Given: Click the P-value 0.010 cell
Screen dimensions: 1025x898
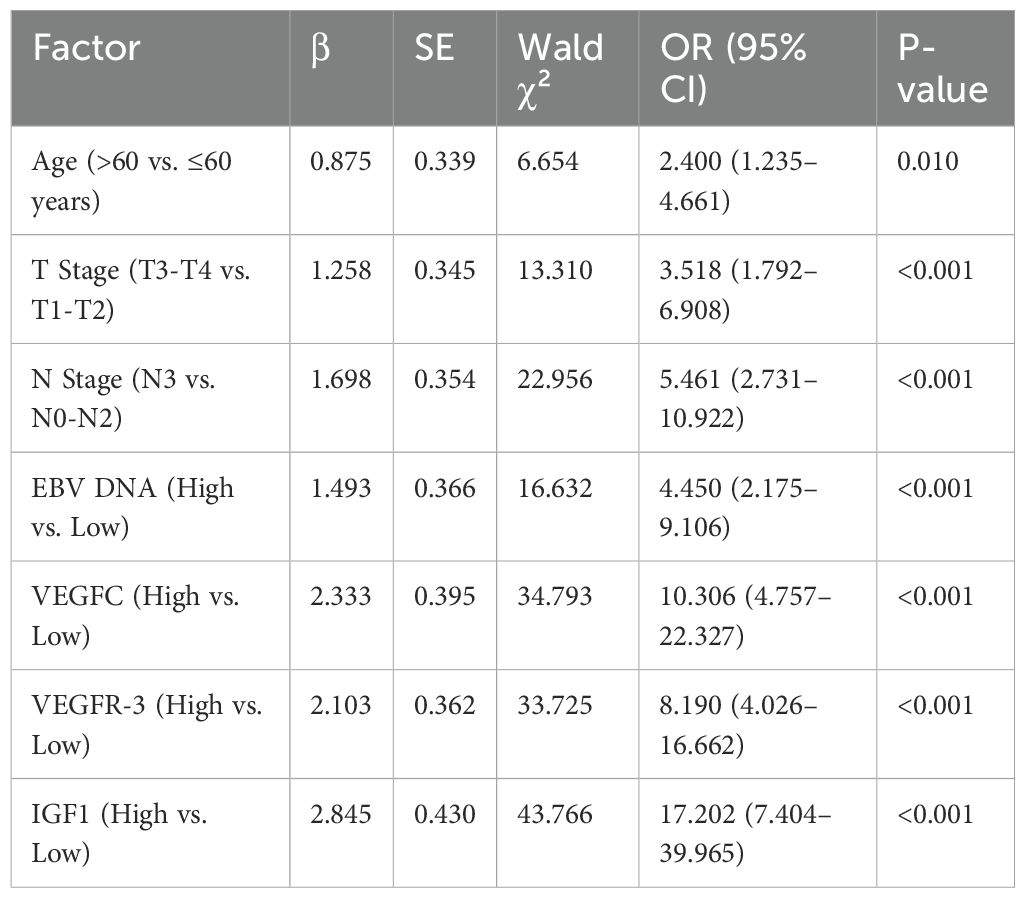Looking at the screenshot, I should tap(929, 162).
